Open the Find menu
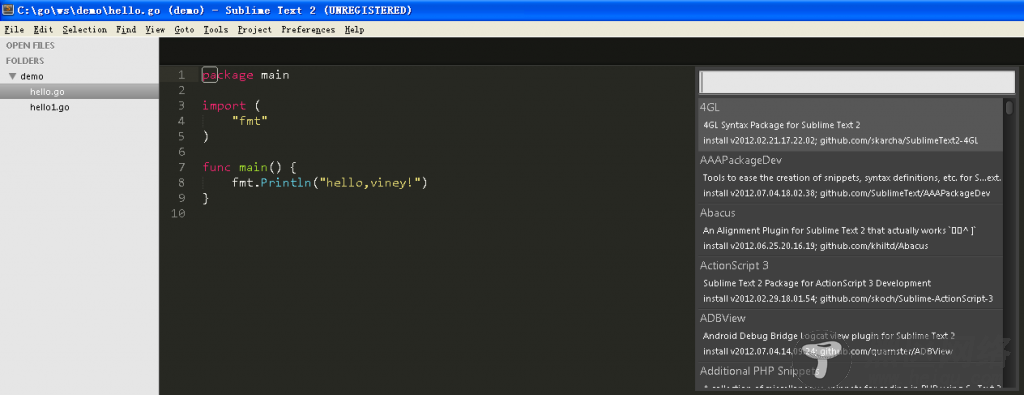The image size is (1024, 395). click(x=126, y=29)
